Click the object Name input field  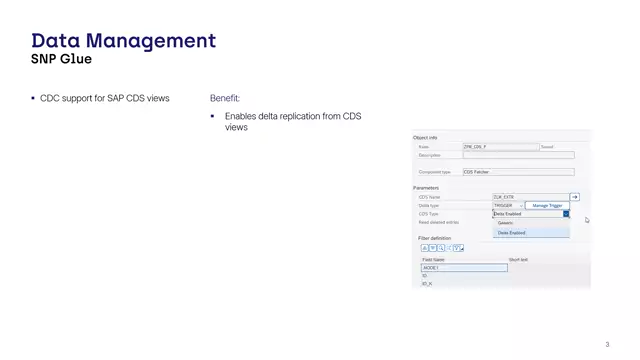[501, 147]
